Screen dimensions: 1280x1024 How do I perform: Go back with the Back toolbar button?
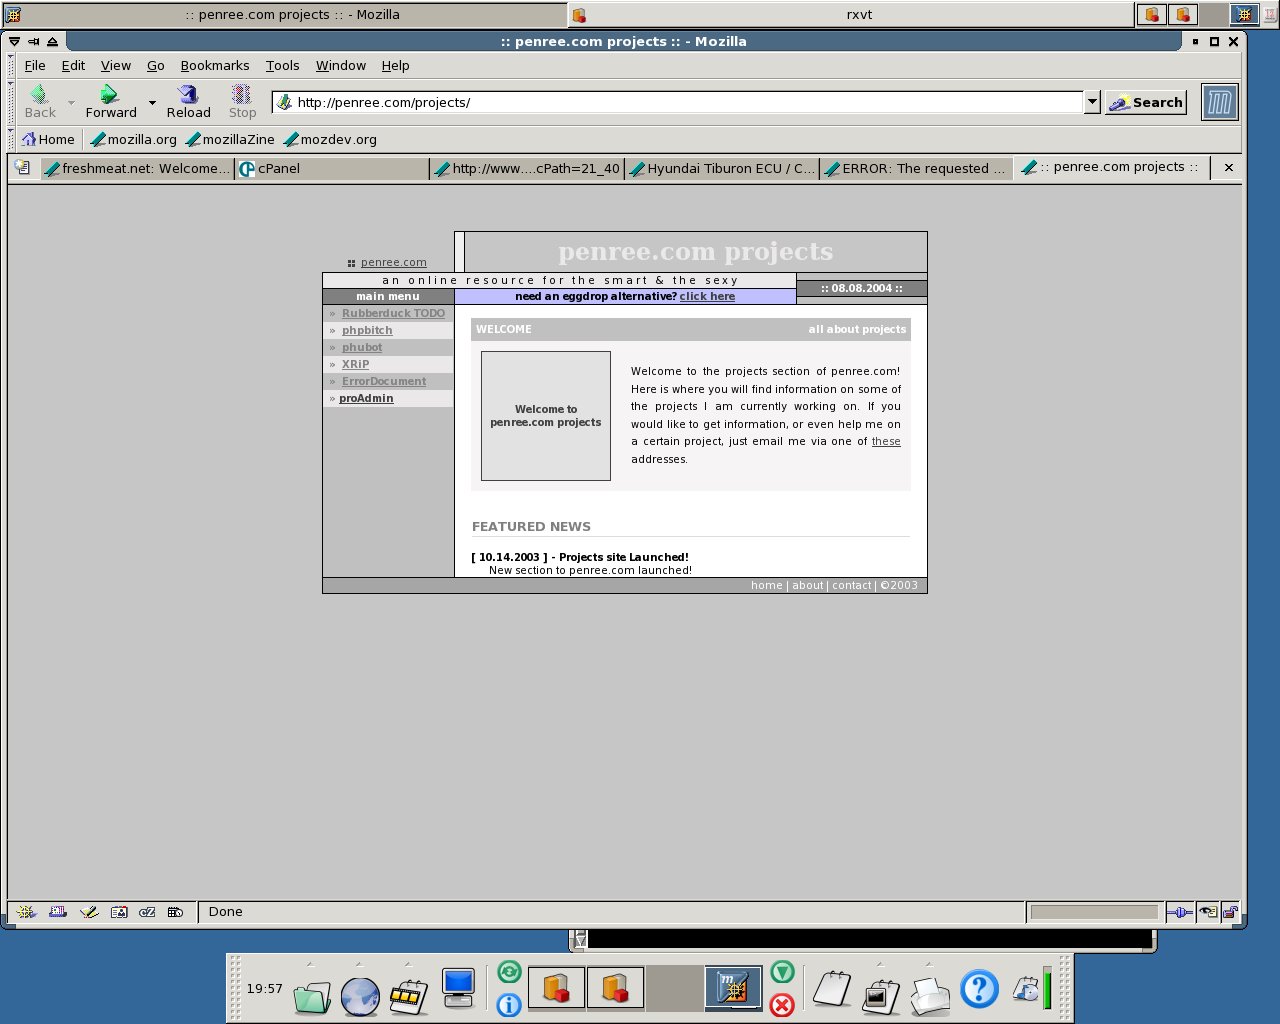click(x=40, y=102)
